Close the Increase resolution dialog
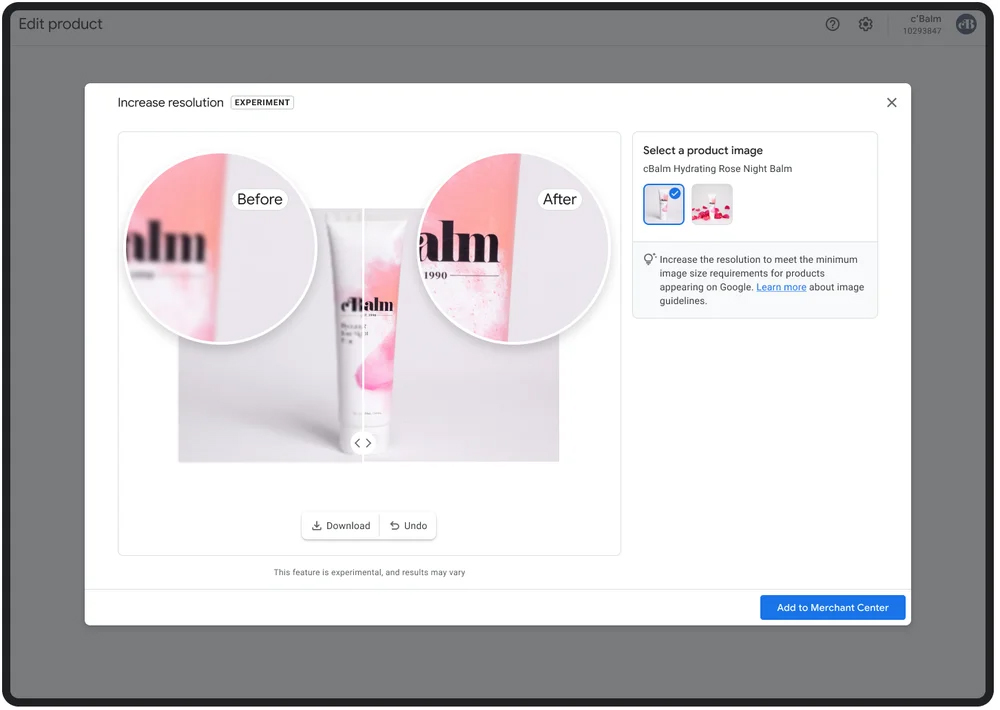 (x=892, y=103)
